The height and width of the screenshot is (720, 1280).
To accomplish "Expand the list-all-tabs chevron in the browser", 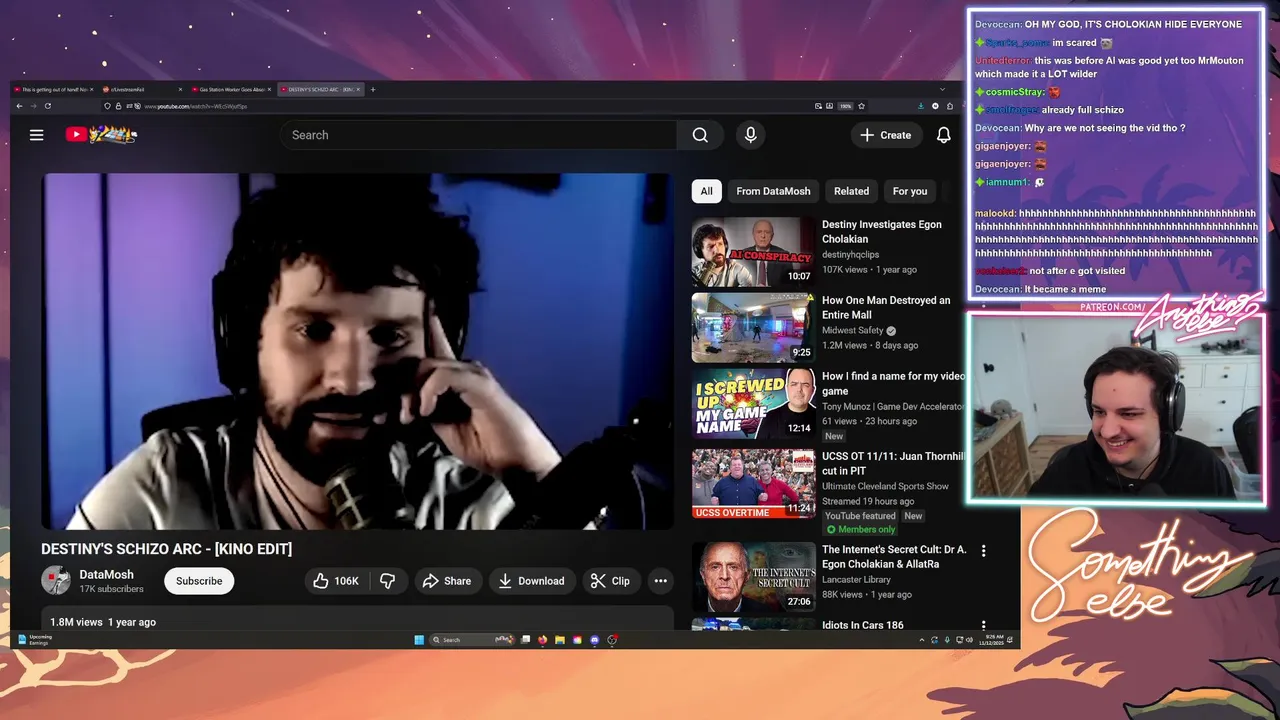I will [943, 89].
